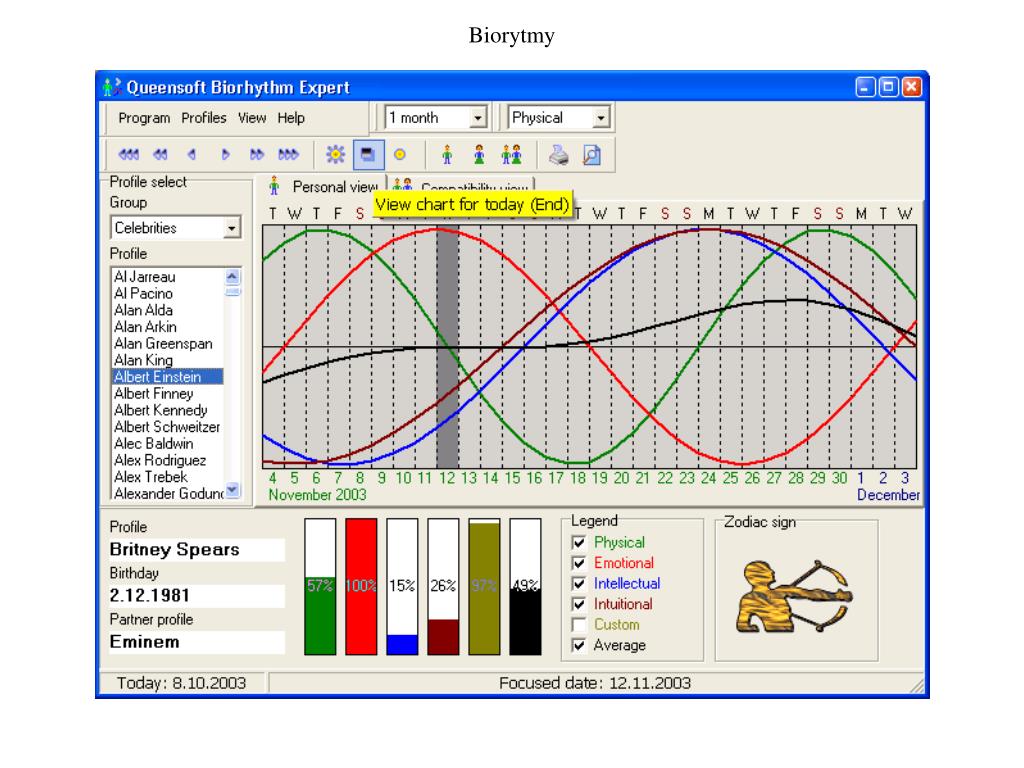This screenshot has width=1024, height=768.
Task: Click the second person toolbar icon
Action: (479, 155)
